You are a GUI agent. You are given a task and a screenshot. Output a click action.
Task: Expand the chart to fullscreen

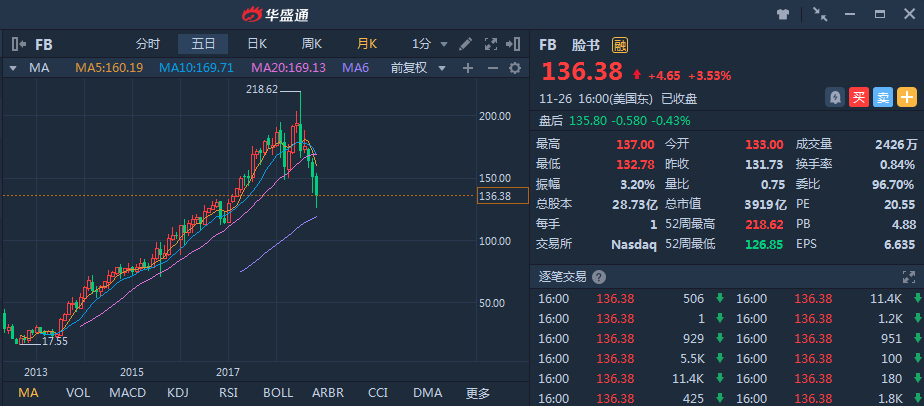[x=490, y=44]
